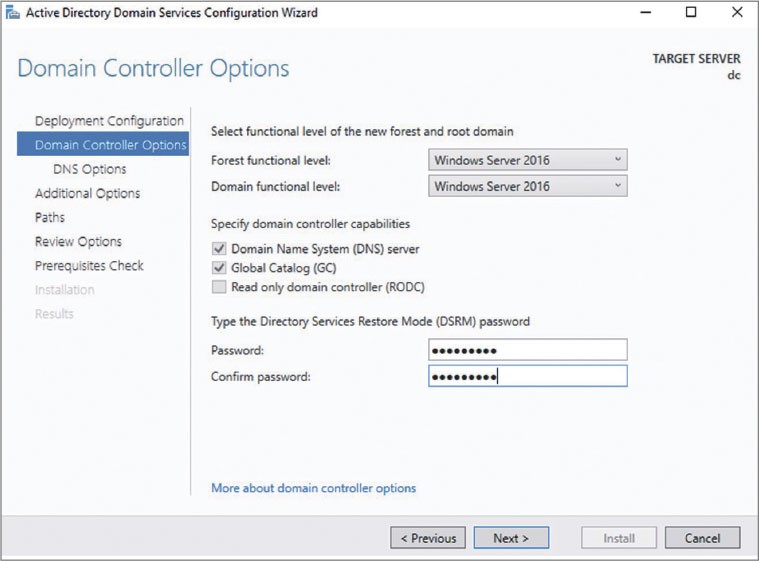Viewport: 759px width, 561px height.
Task: Maximize the configuration wizard window
Action: [691, 13]
